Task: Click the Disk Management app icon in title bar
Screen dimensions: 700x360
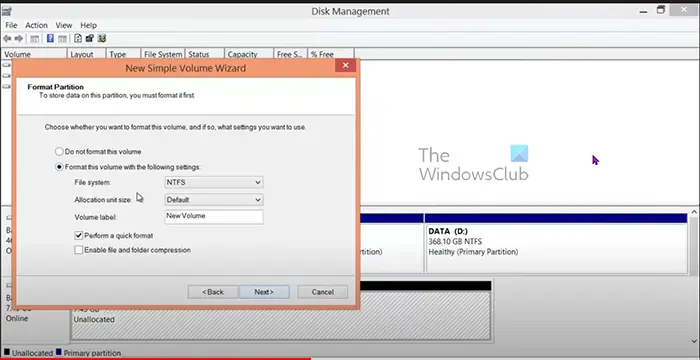Action: pos(7,11)
